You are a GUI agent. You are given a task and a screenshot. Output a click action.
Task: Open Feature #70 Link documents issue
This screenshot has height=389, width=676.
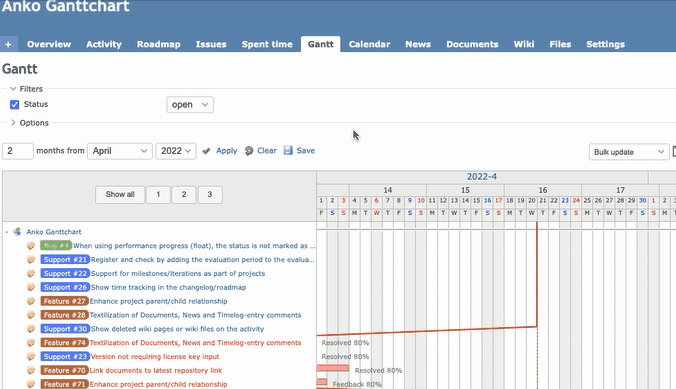156,370
